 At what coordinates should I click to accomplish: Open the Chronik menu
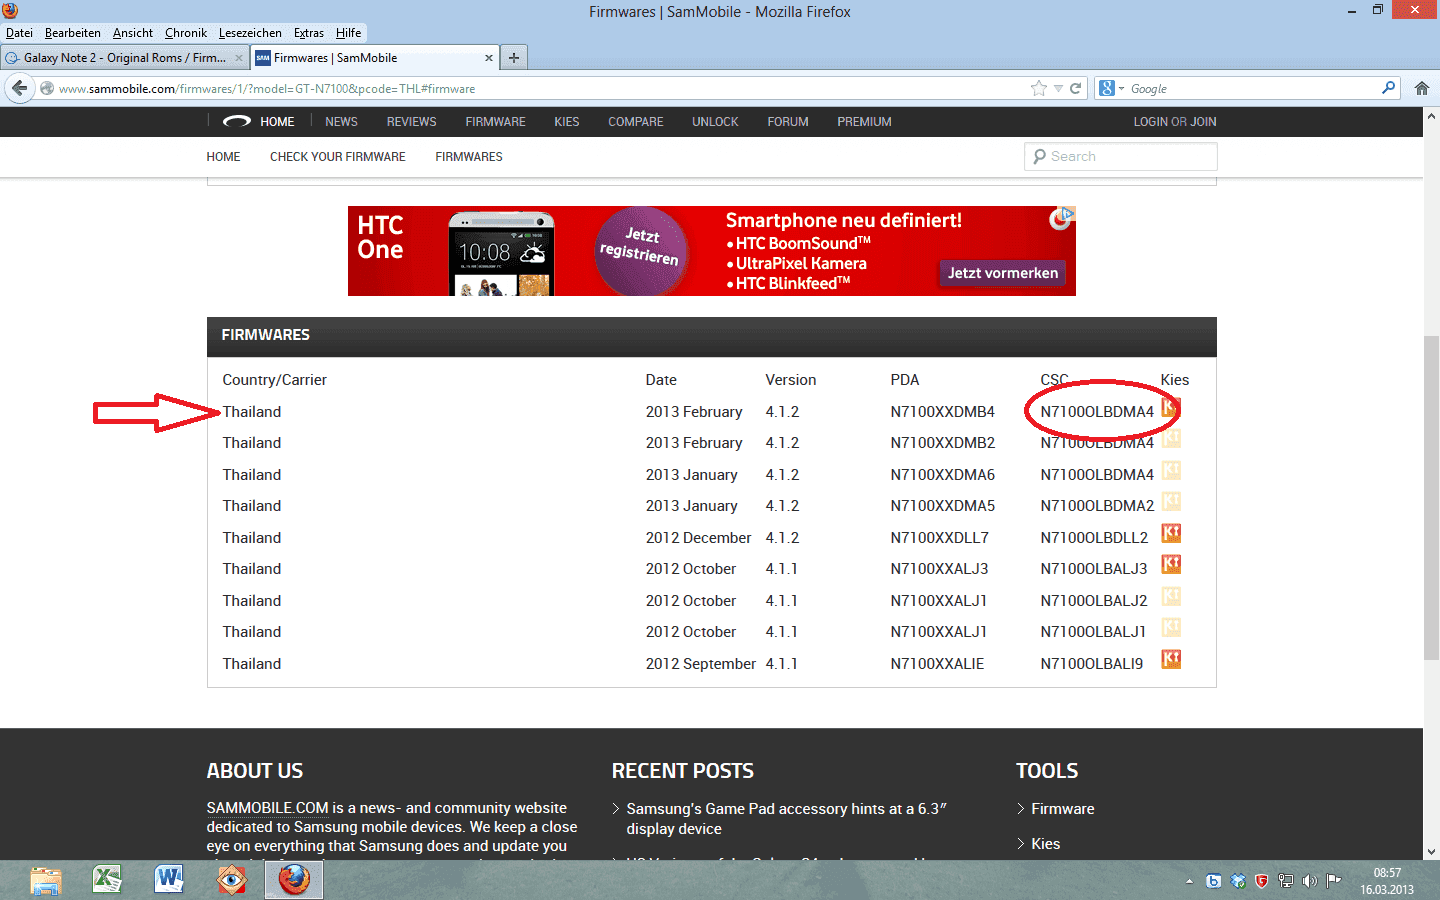[186, 33]
